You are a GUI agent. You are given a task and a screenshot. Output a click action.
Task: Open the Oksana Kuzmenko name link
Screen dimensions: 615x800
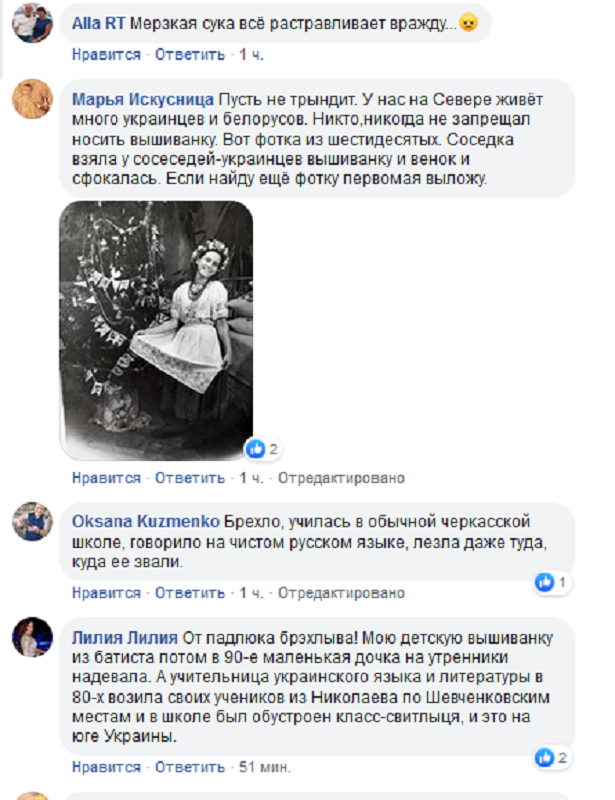point(145,521)
